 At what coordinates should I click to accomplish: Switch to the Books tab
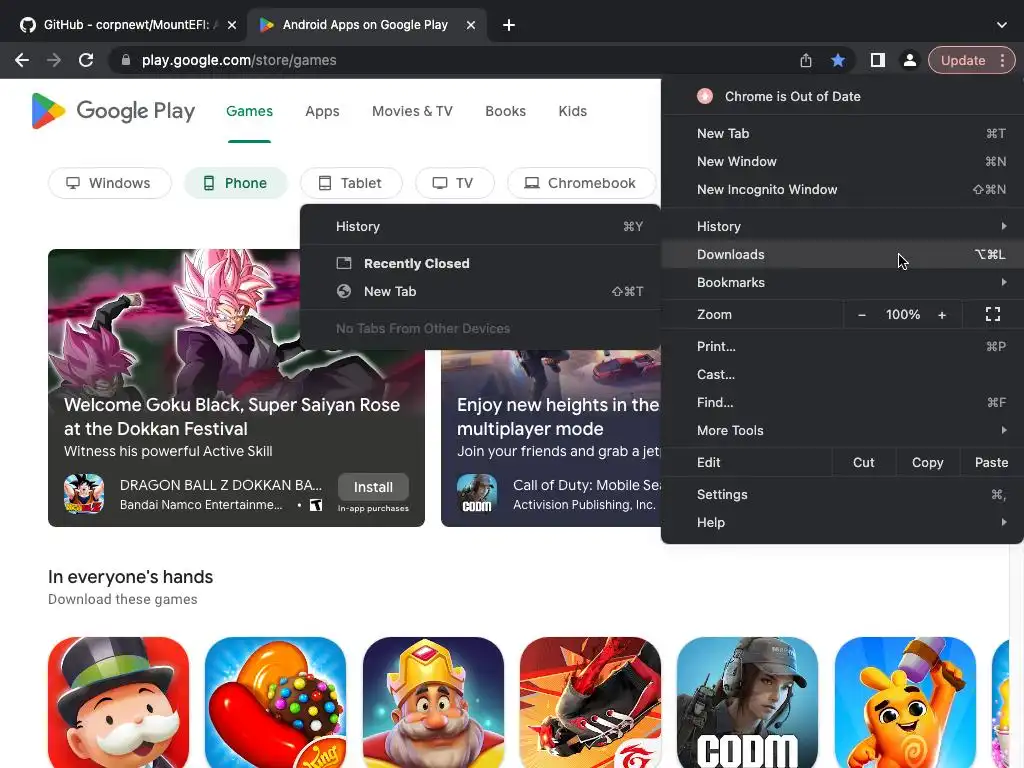tap(505, 111)
